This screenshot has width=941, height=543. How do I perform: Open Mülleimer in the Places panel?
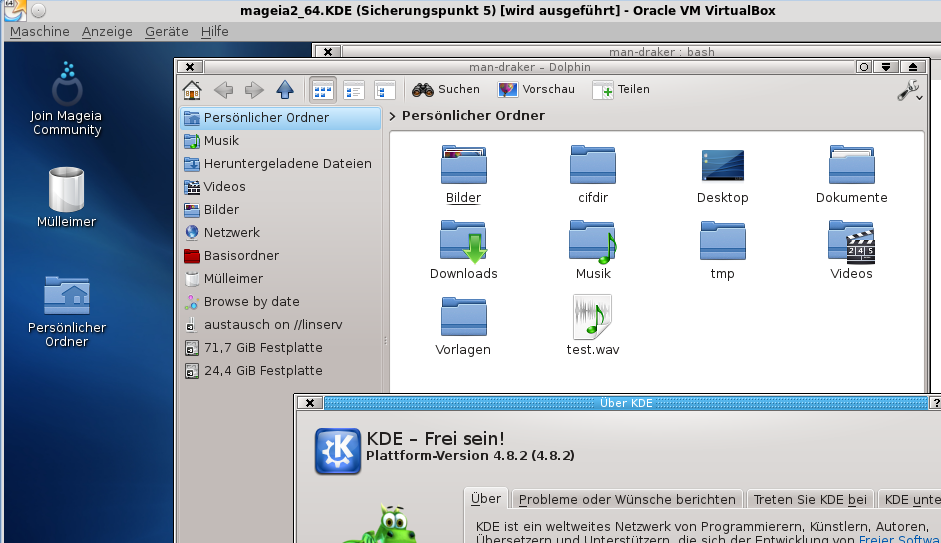[x=280, y=278]
